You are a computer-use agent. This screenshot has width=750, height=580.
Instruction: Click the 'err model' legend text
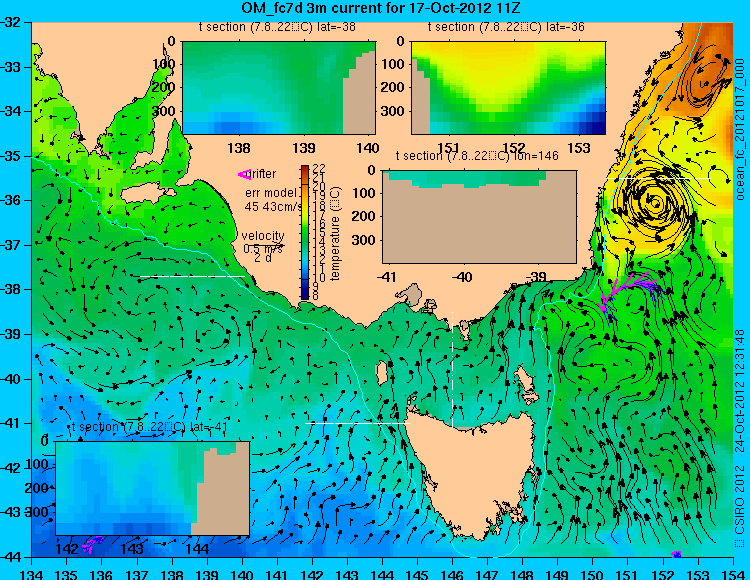pos(271,193)
